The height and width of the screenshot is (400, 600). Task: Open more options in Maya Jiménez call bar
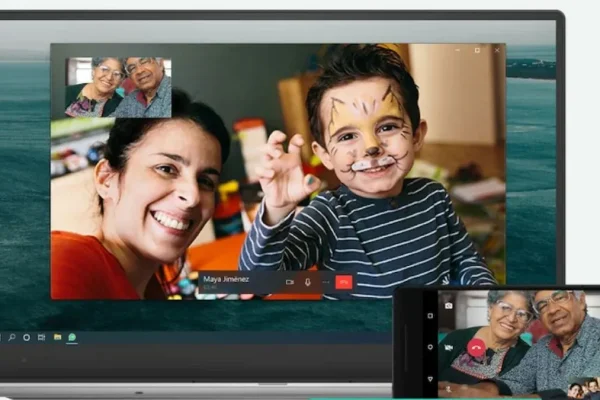click(325, 282)
